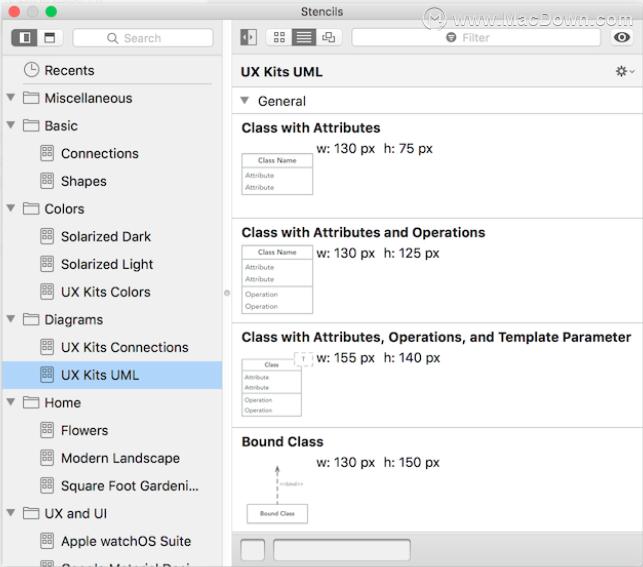Select UX Kits Connections label
This screenshot has height=567, width=643.
coord(125,347)
